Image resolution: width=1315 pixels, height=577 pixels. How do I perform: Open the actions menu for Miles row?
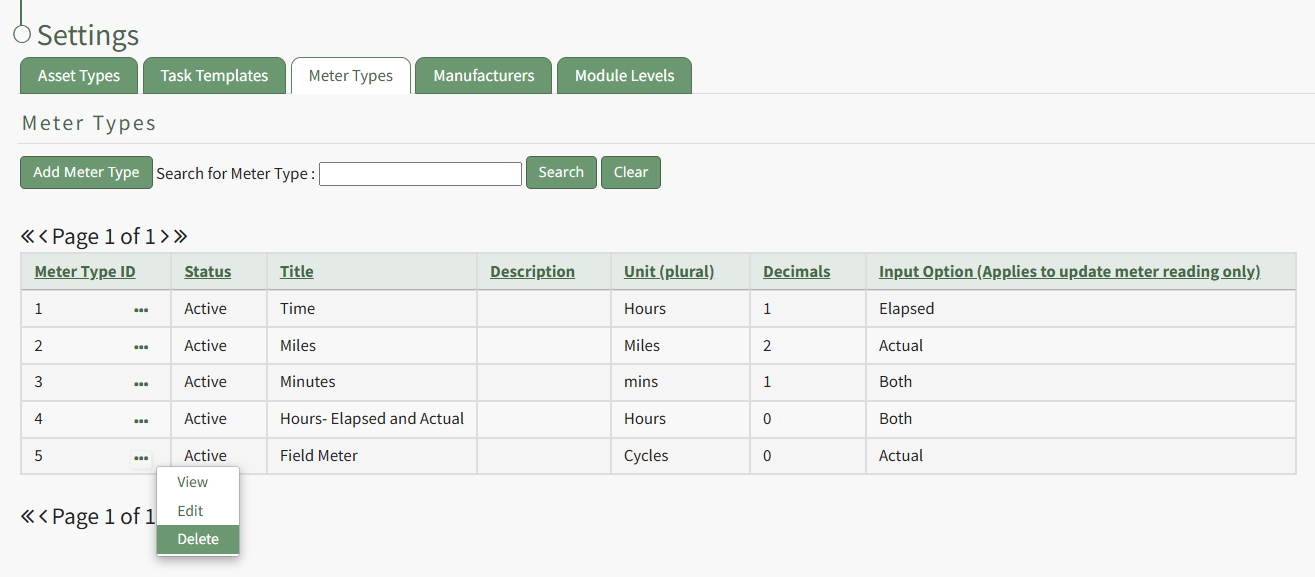141,347
